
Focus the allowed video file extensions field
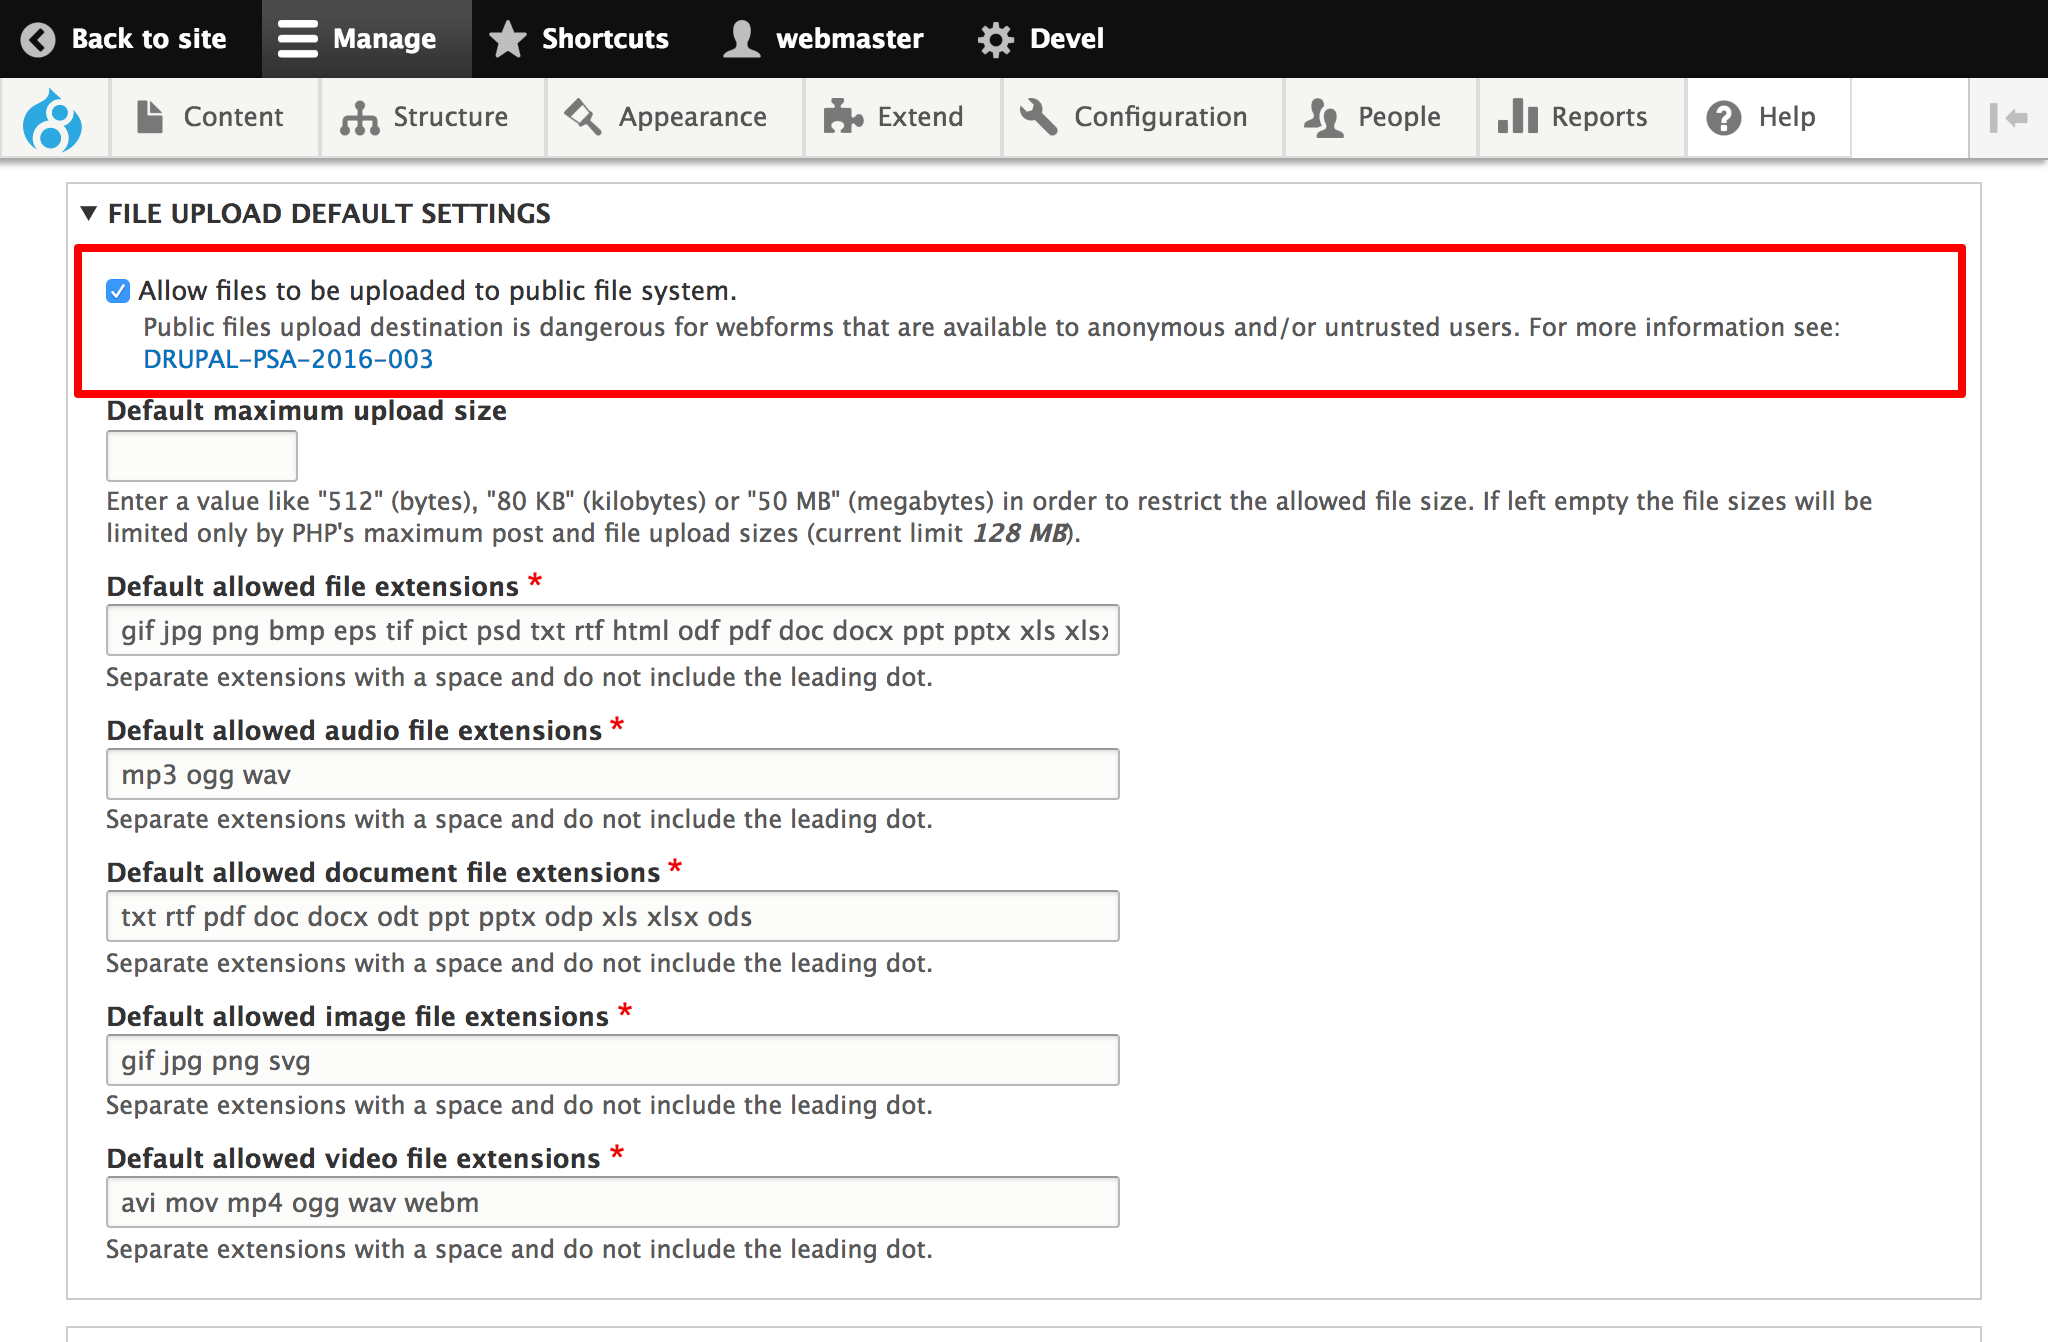coord(613,1202)
